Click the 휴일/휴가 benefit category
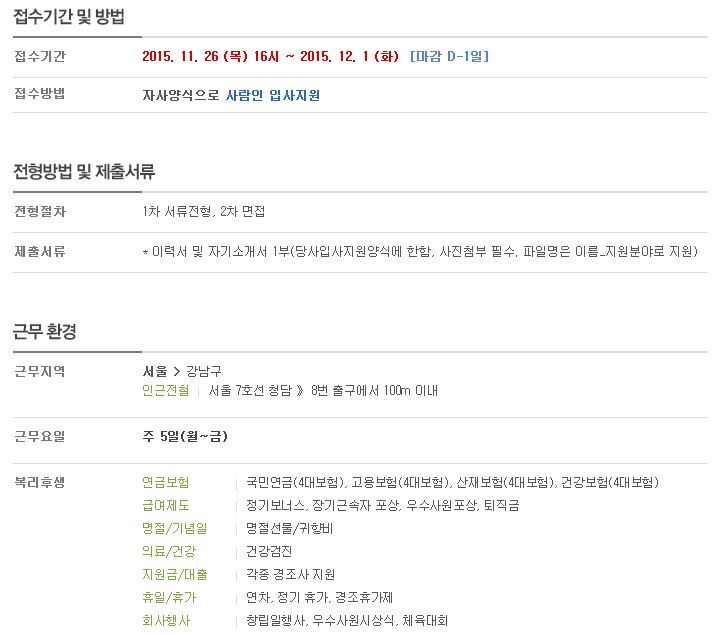The image size is (714, 635). [169, 598]
